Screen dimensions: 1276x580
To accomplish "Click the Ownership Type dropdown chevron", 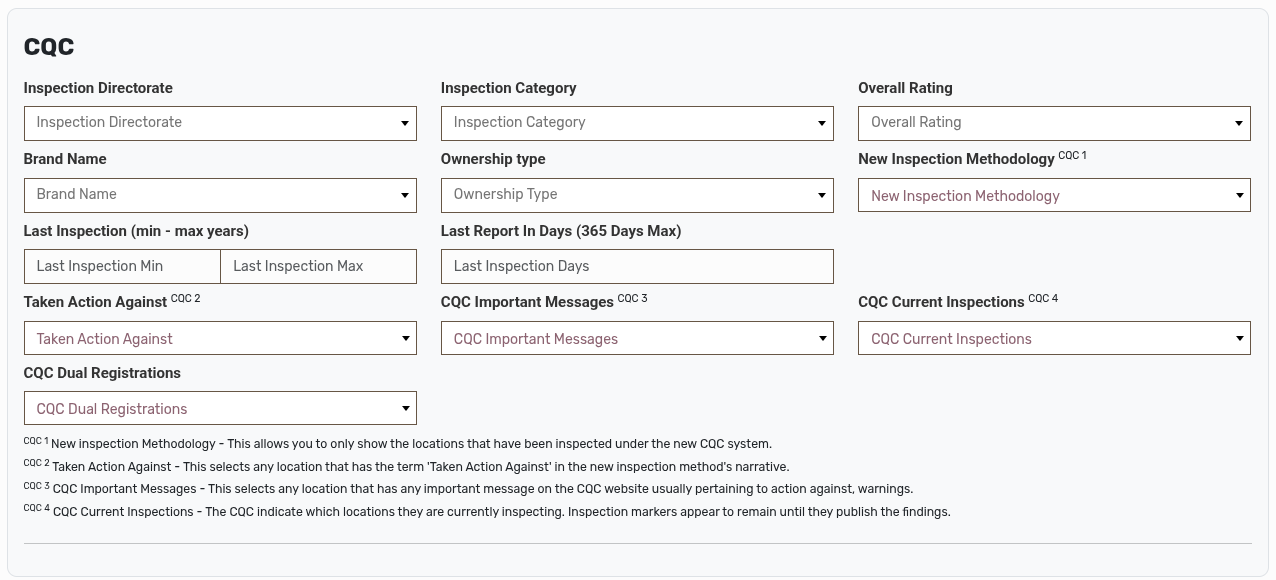I will point(822,195).
